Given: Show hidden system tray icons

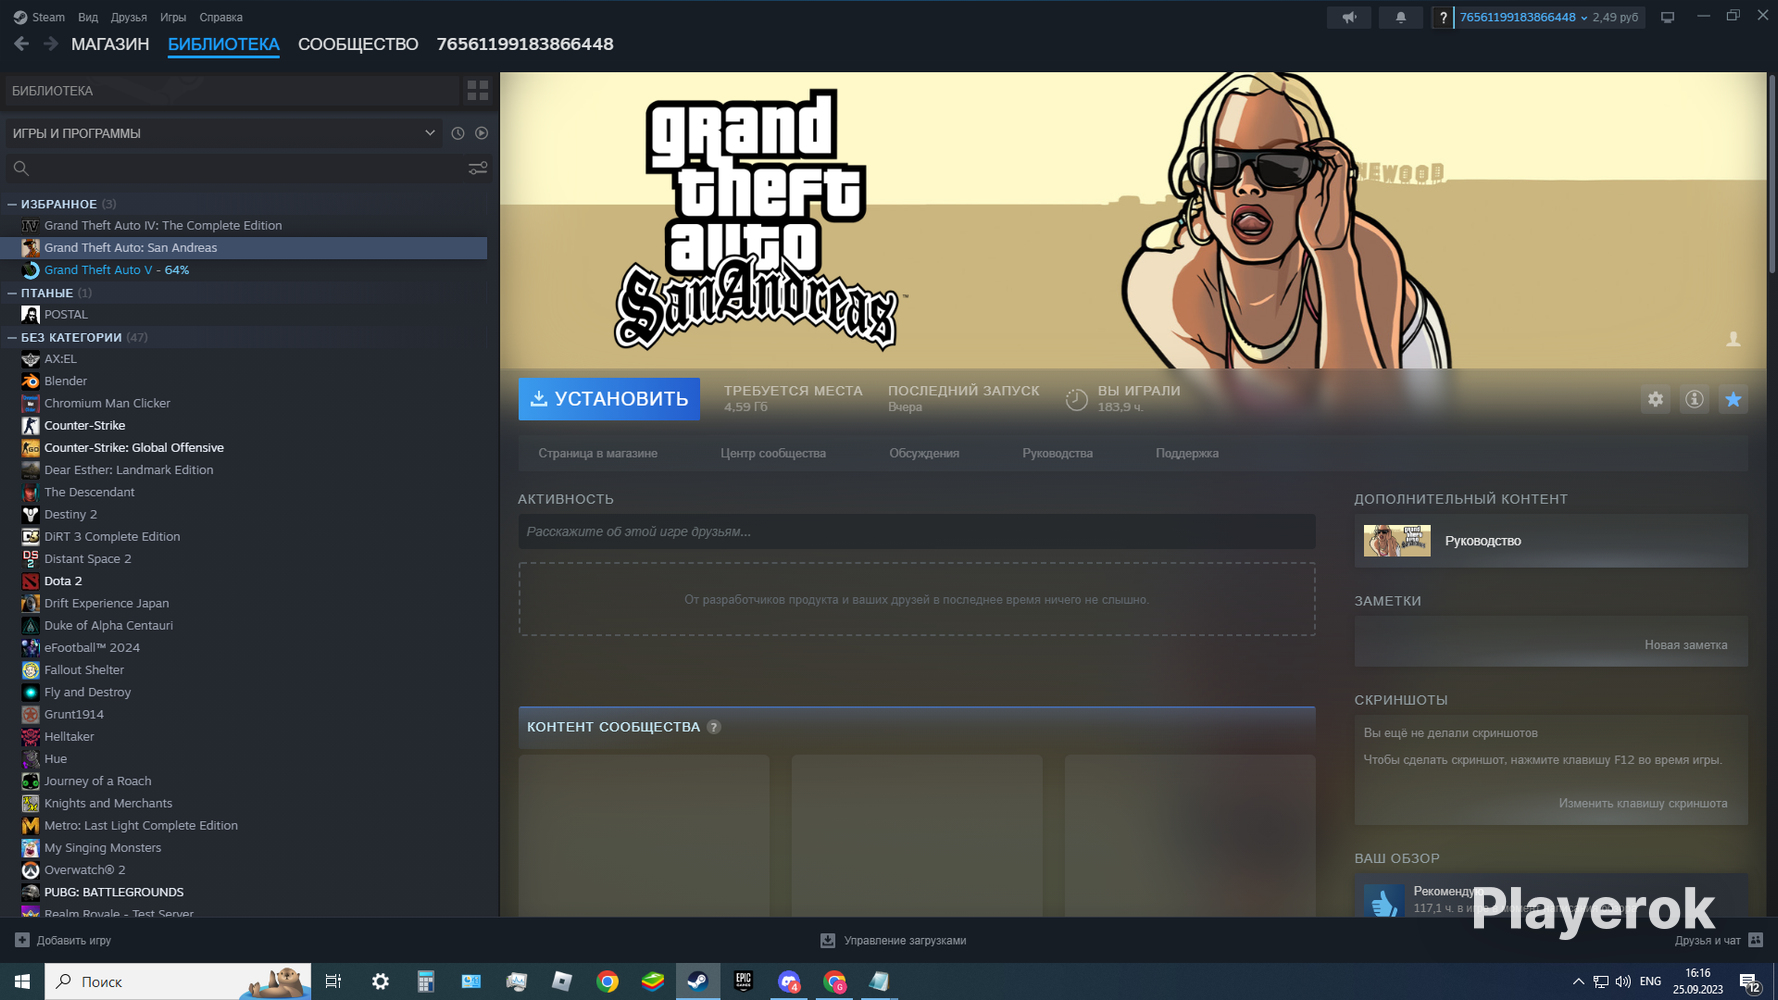Looking at the screenshot, I should [1578, 981].
